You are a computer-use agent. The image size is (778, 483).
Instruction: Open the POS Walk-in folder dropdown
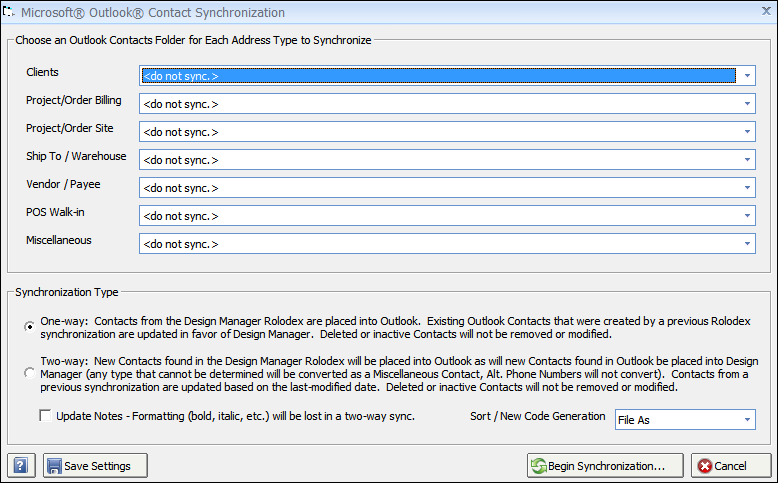(x=447, y=215)
